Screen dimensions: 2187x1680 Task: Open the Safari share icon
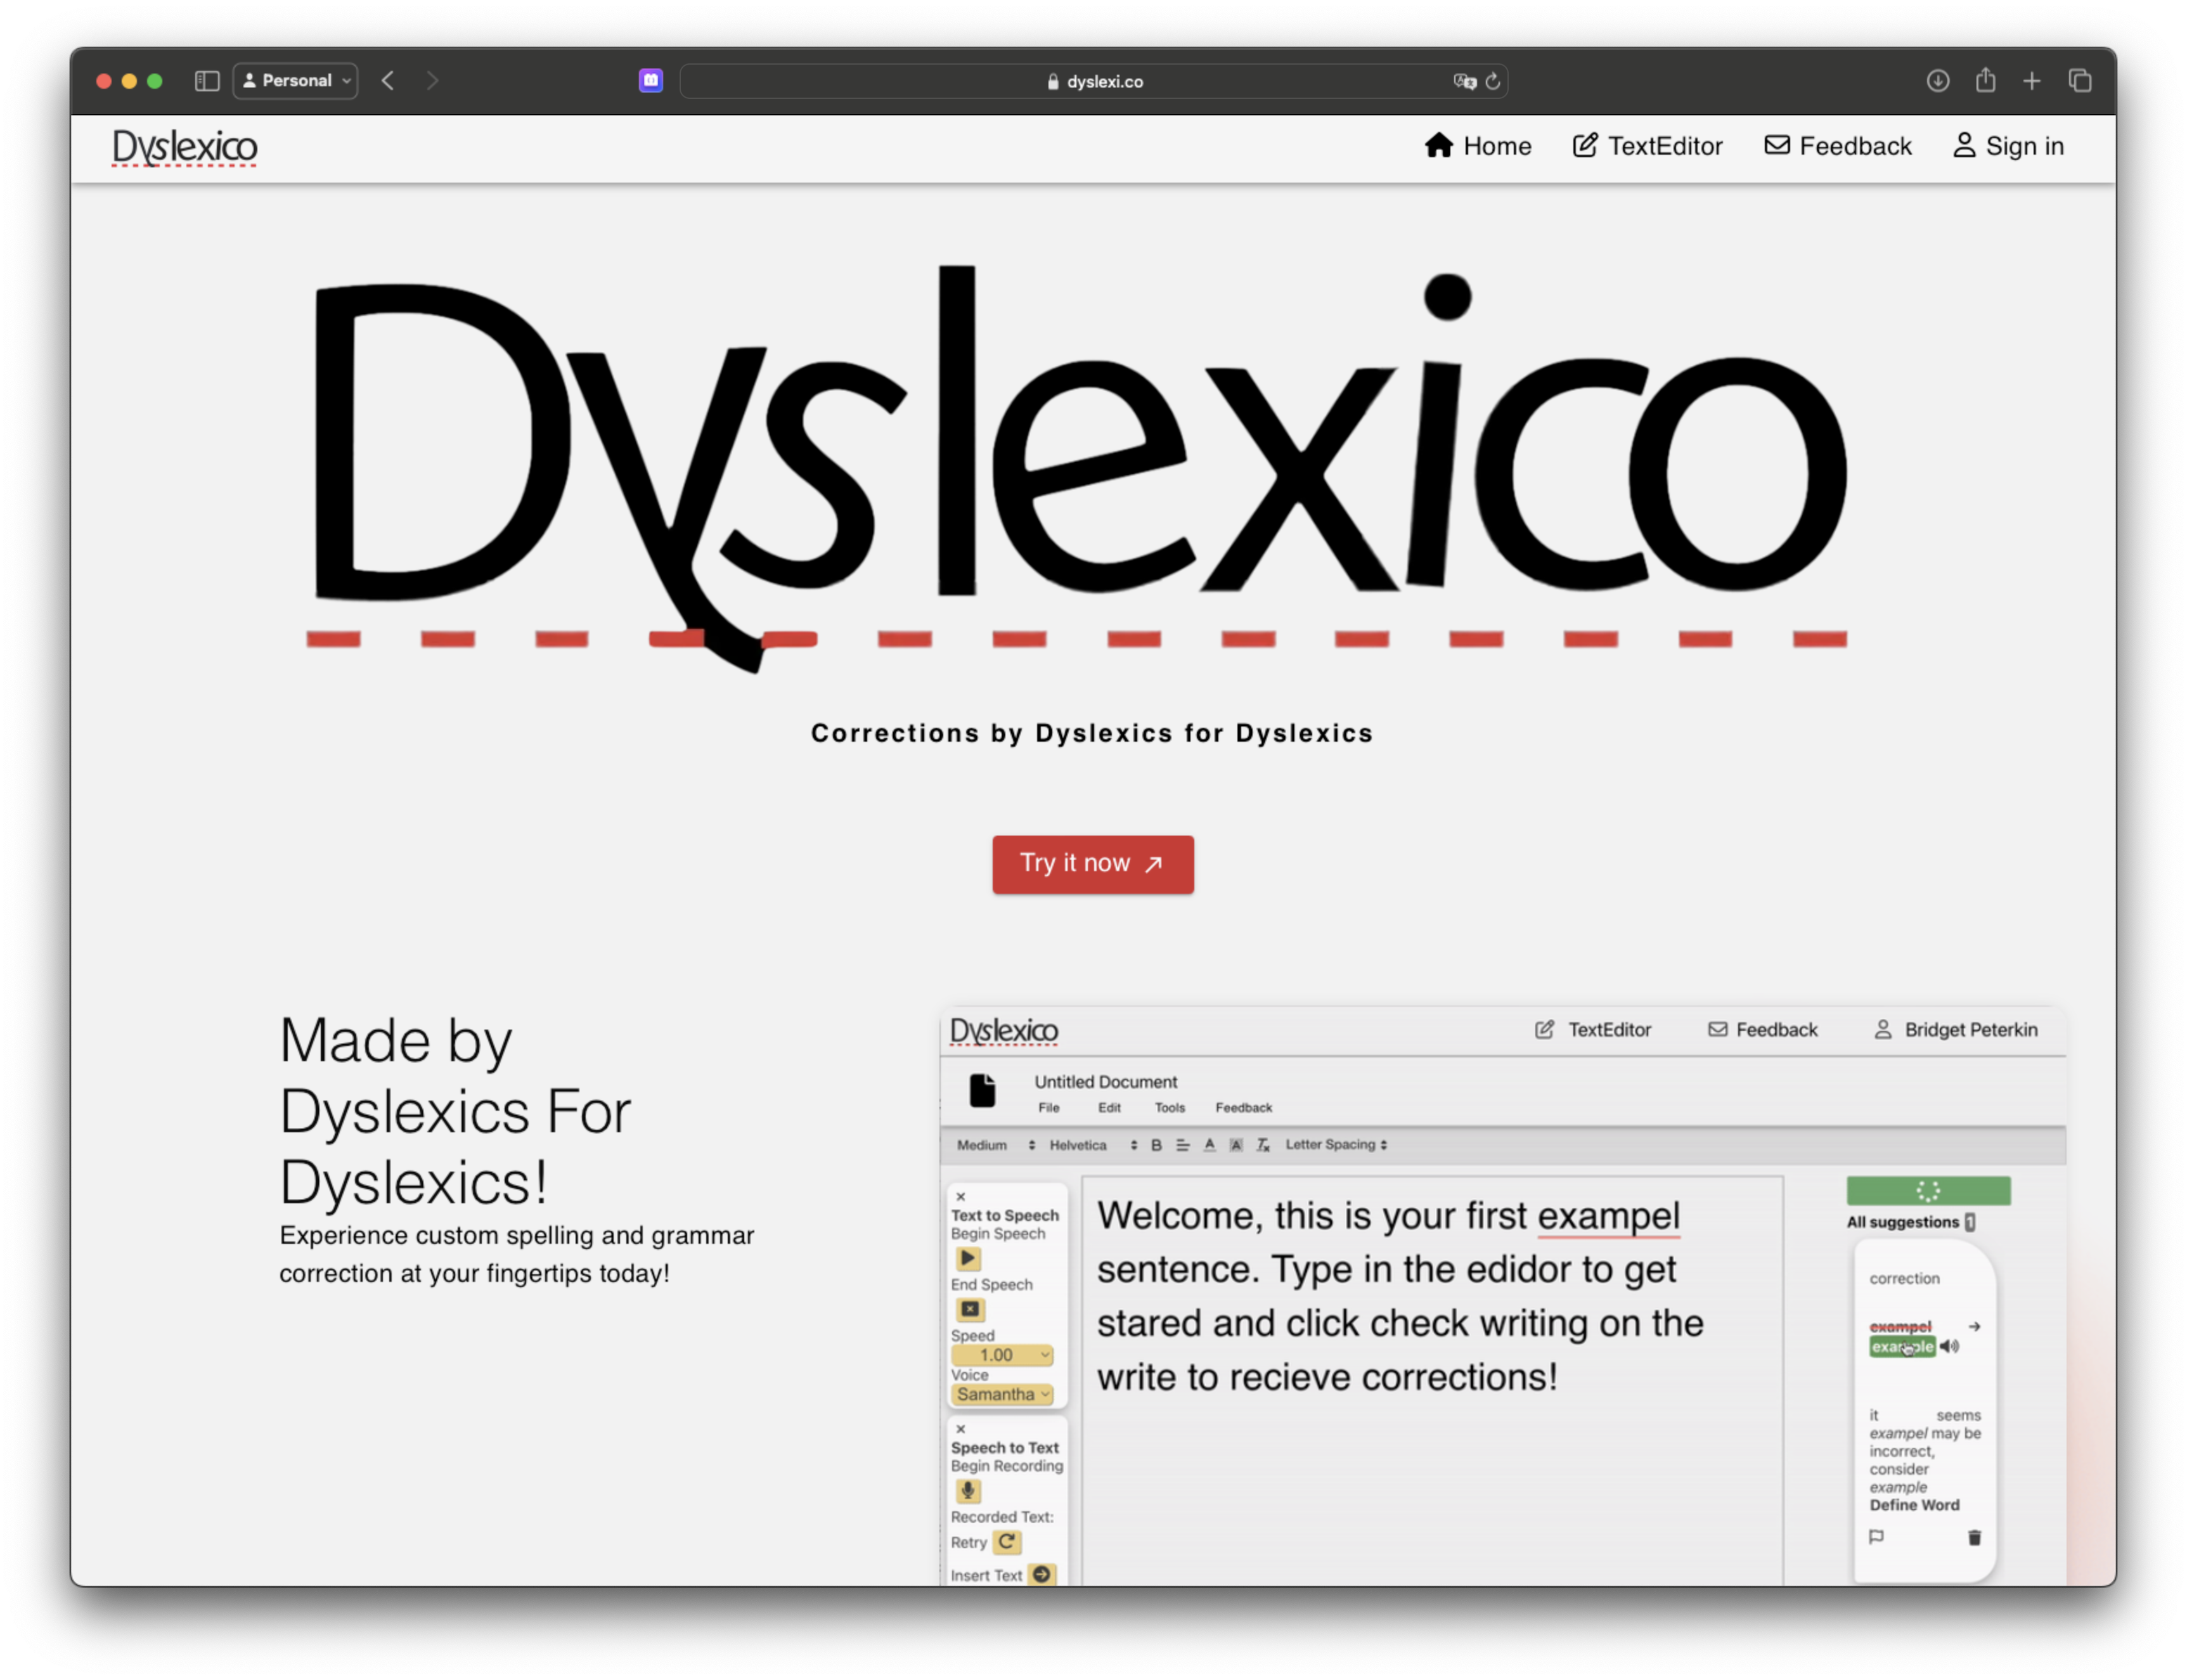pos(1986,80)
